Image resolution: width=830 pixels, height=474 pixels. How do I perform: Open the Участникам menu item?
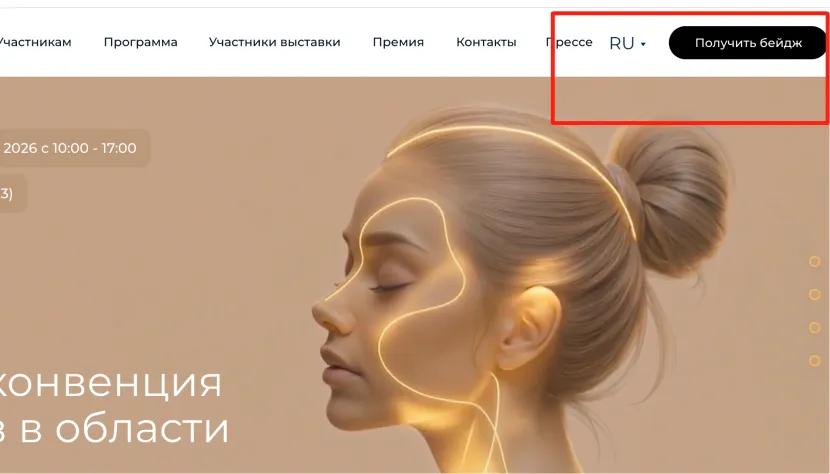point(35,42)
